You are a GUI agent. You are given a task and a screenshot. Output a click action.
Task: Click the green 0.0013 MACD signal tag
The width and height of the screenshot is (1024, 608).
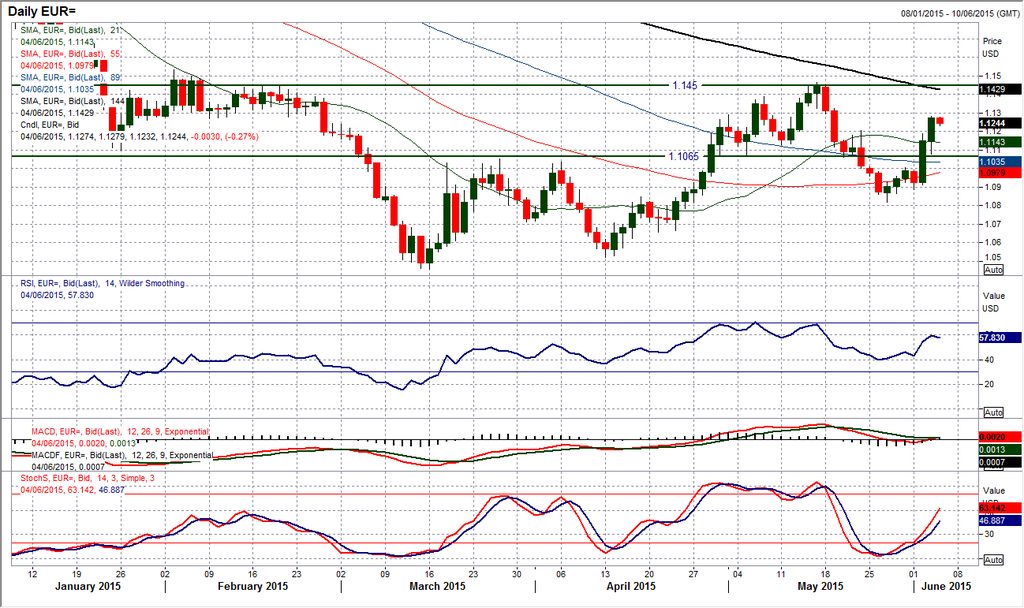point(1000,450)
